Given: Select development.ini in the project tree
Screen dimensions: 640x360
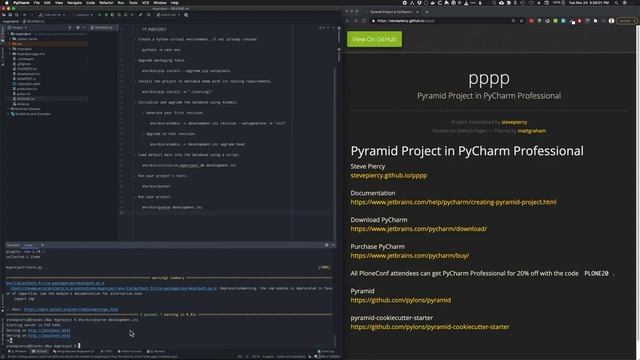Looking at the screenshot, I should 28,74.
